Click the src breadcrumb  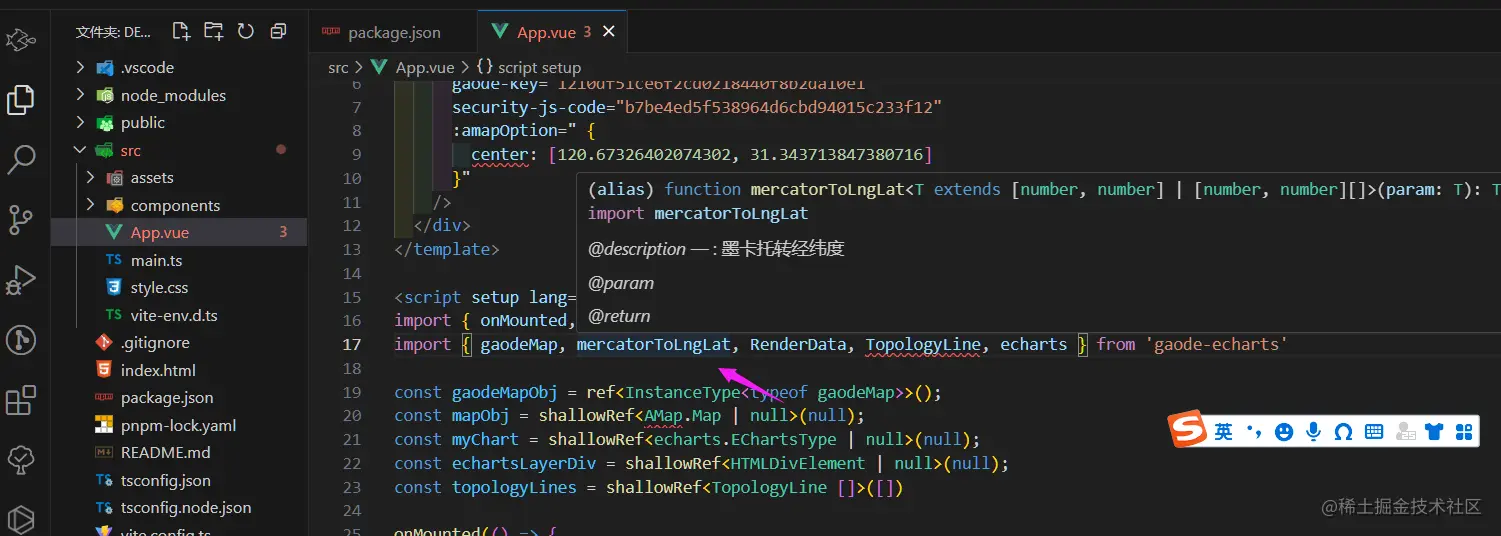(338, 67)
